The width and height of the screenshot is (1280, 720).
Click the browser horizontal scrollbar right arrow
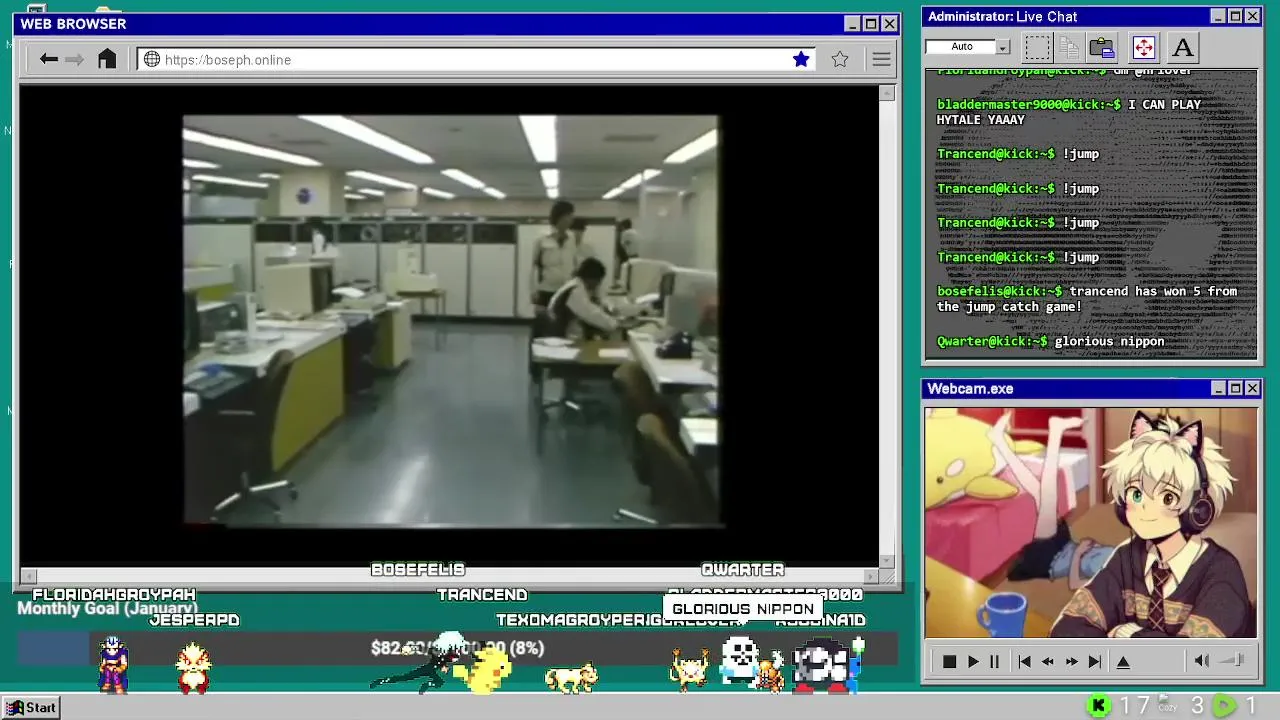pyautogui.click(x=872, y=576)
